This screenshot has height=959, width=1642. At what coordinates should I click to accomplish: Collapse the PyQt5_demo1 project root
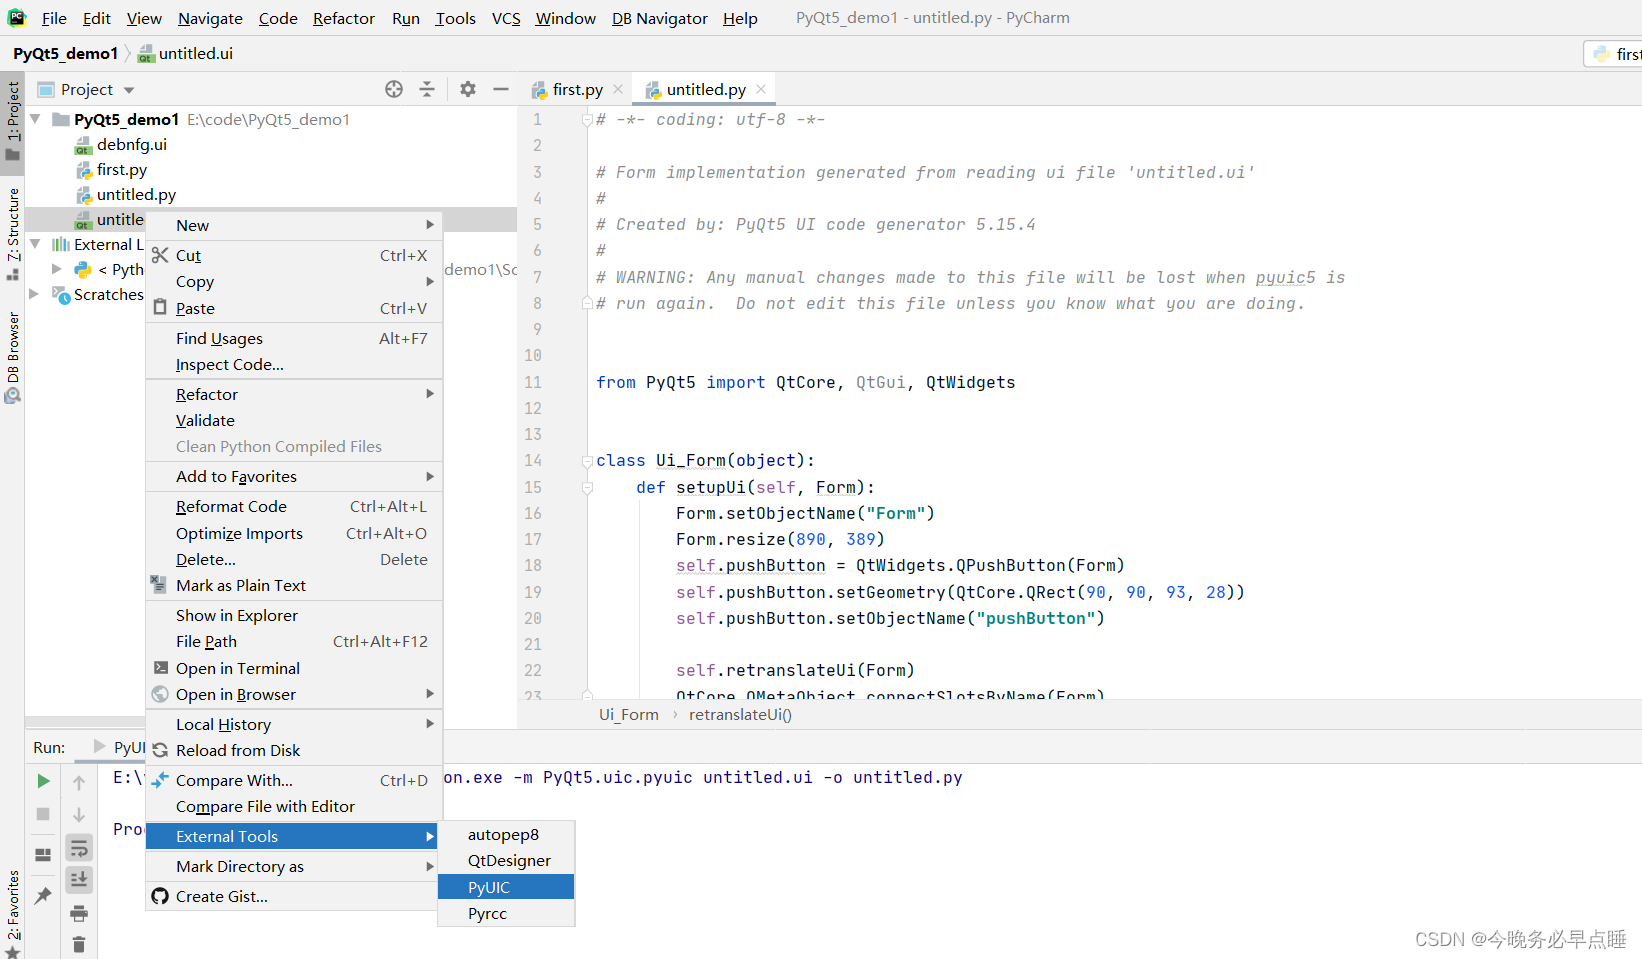[x=35, y=119]
